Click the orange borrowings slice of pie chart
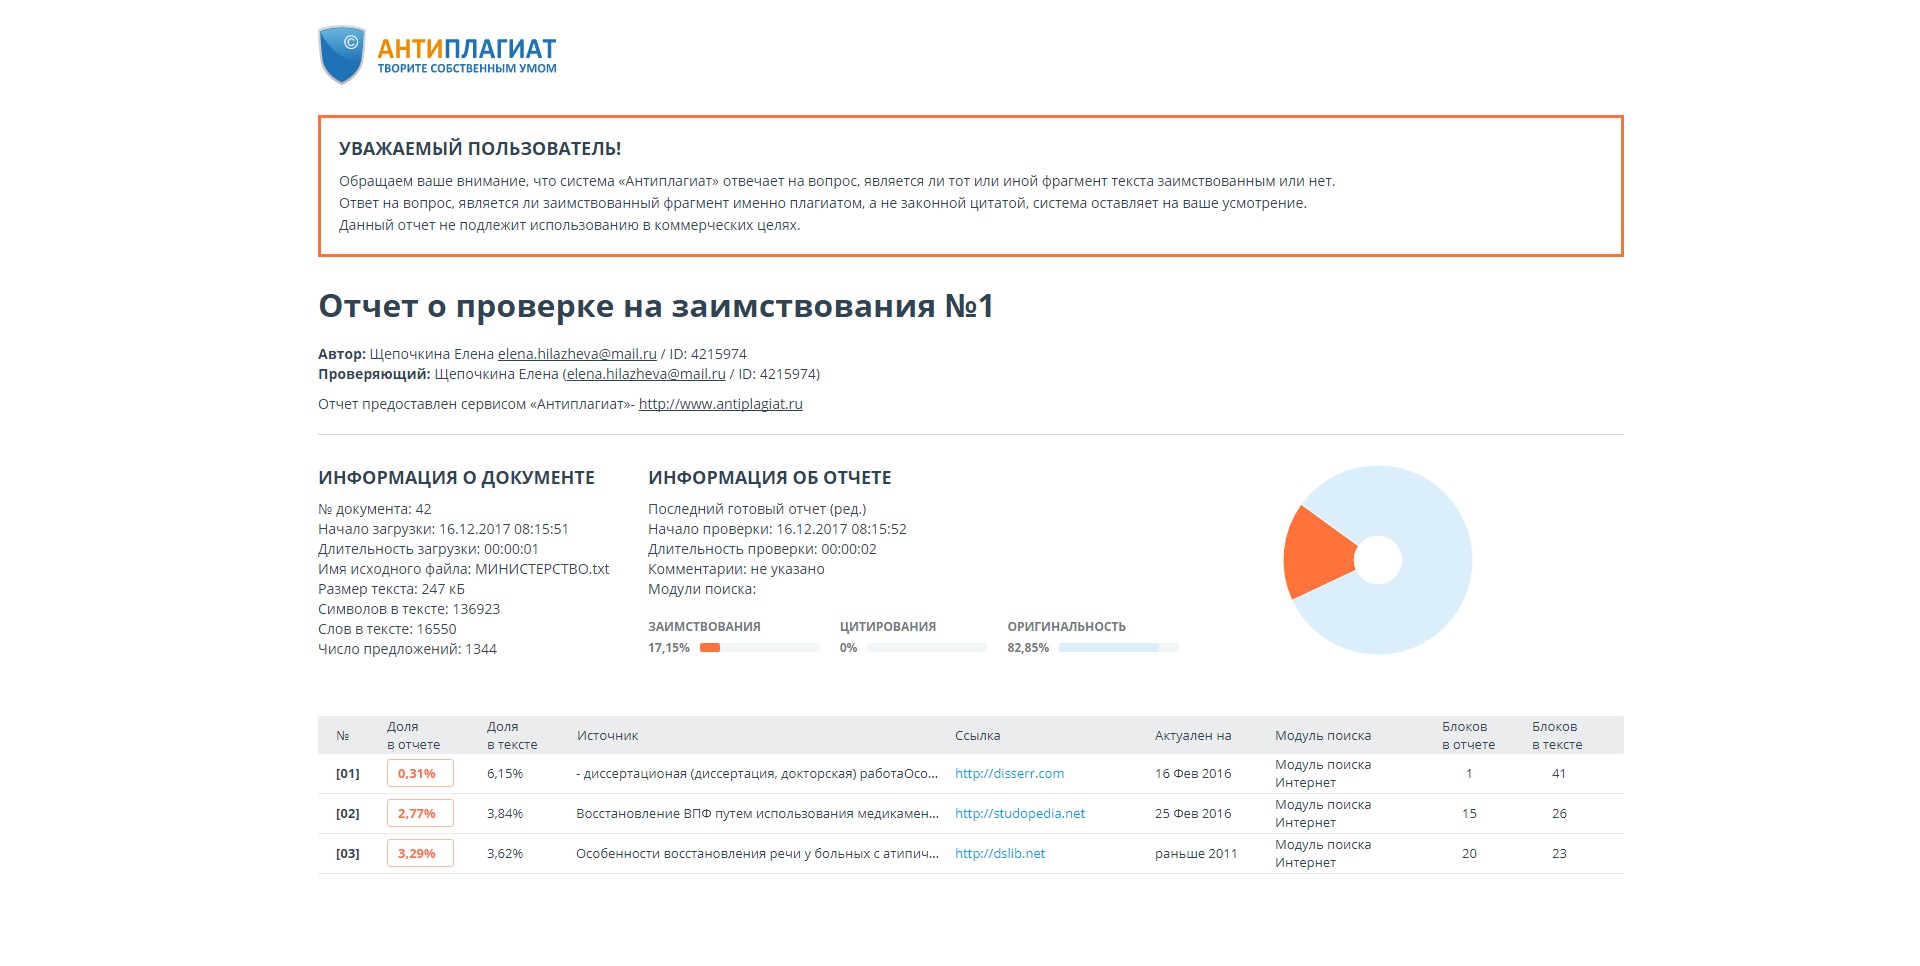 1313,553
